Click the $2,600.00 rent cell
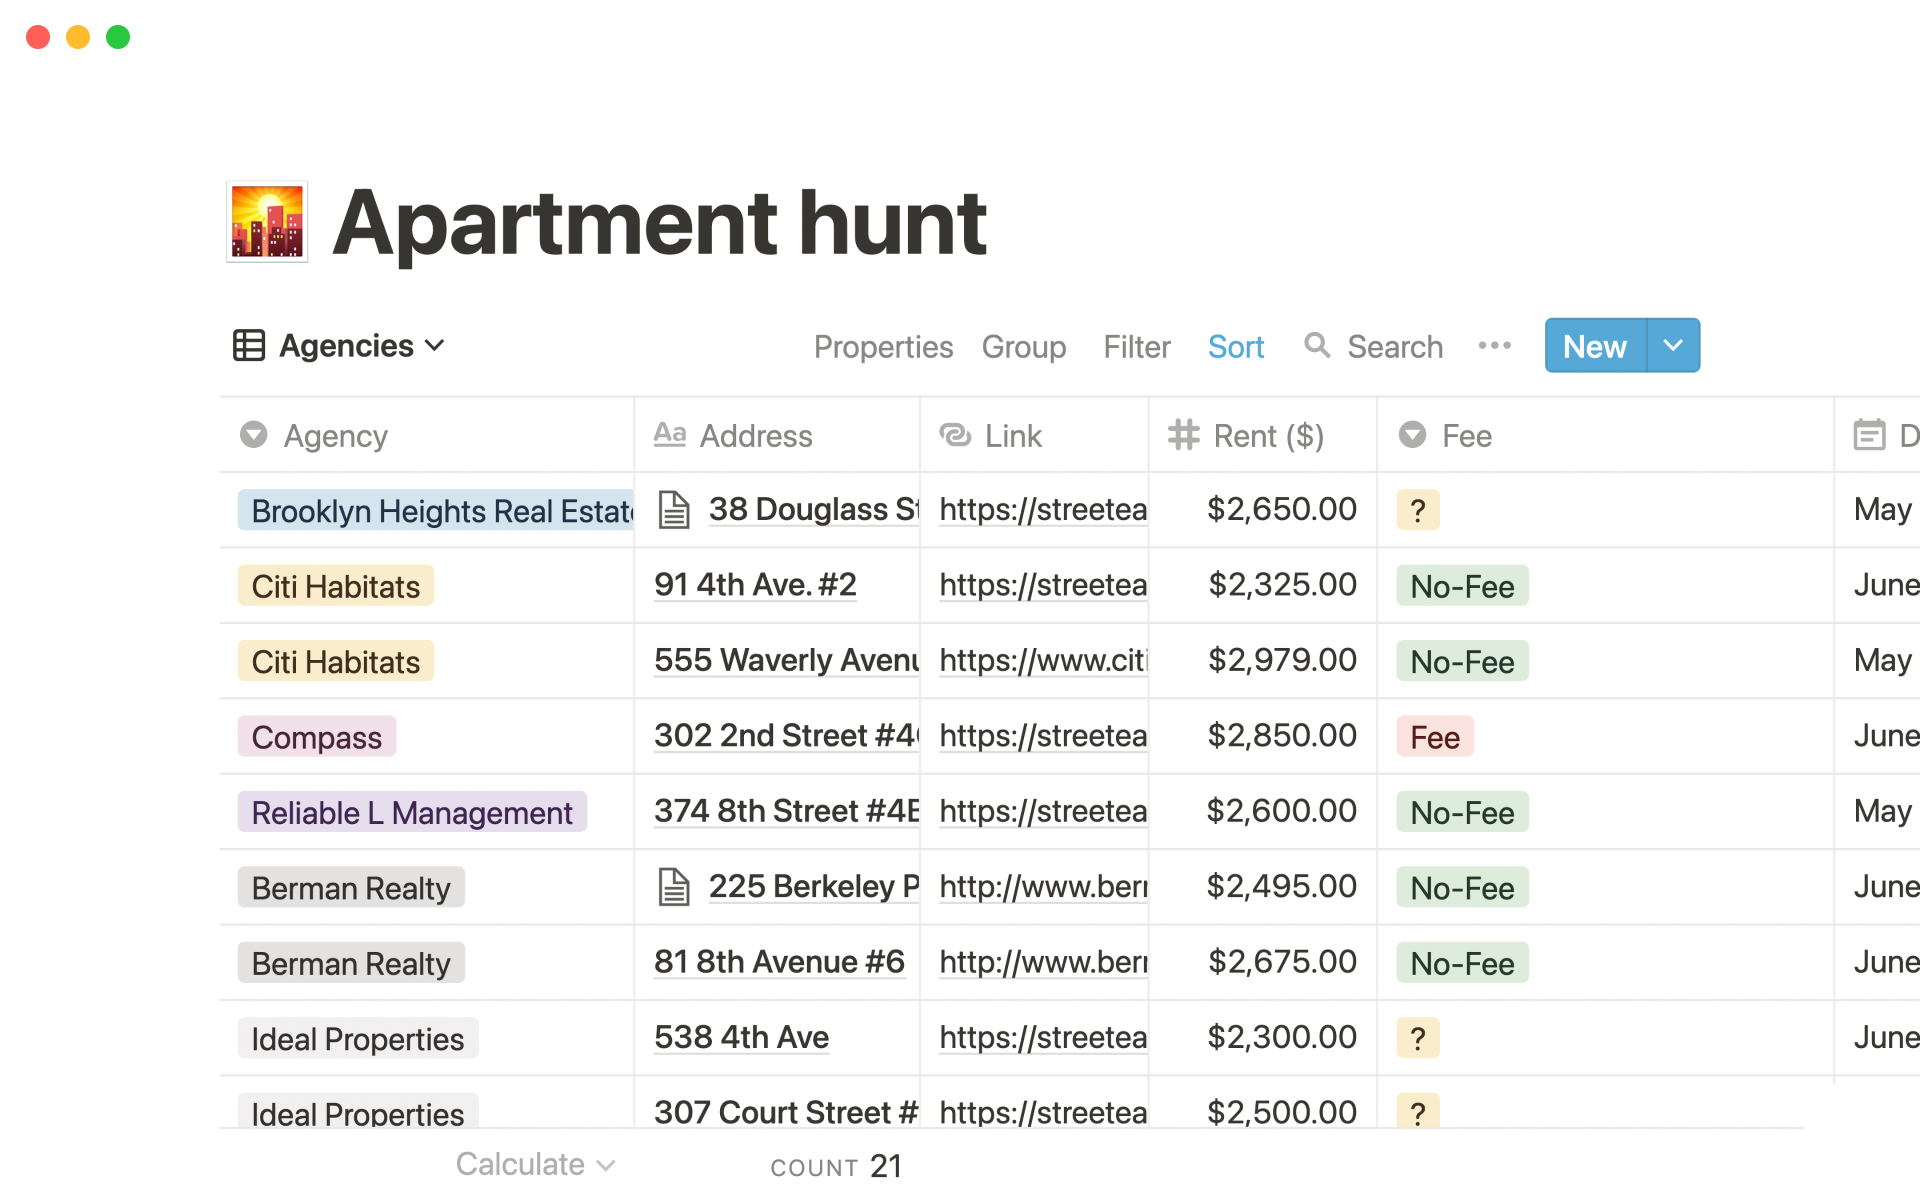The width and height of the screenshot is (1920, 1200). pyautogui.click(x=1280, y=811)
